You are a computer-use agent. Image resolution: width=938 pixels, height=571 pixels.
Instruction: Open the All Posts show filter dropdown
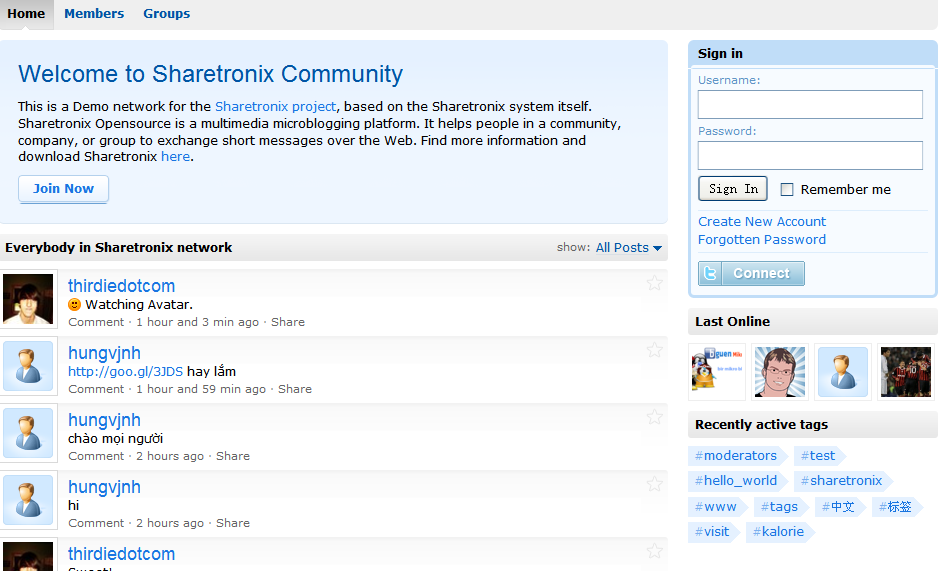tap(629, 248)
